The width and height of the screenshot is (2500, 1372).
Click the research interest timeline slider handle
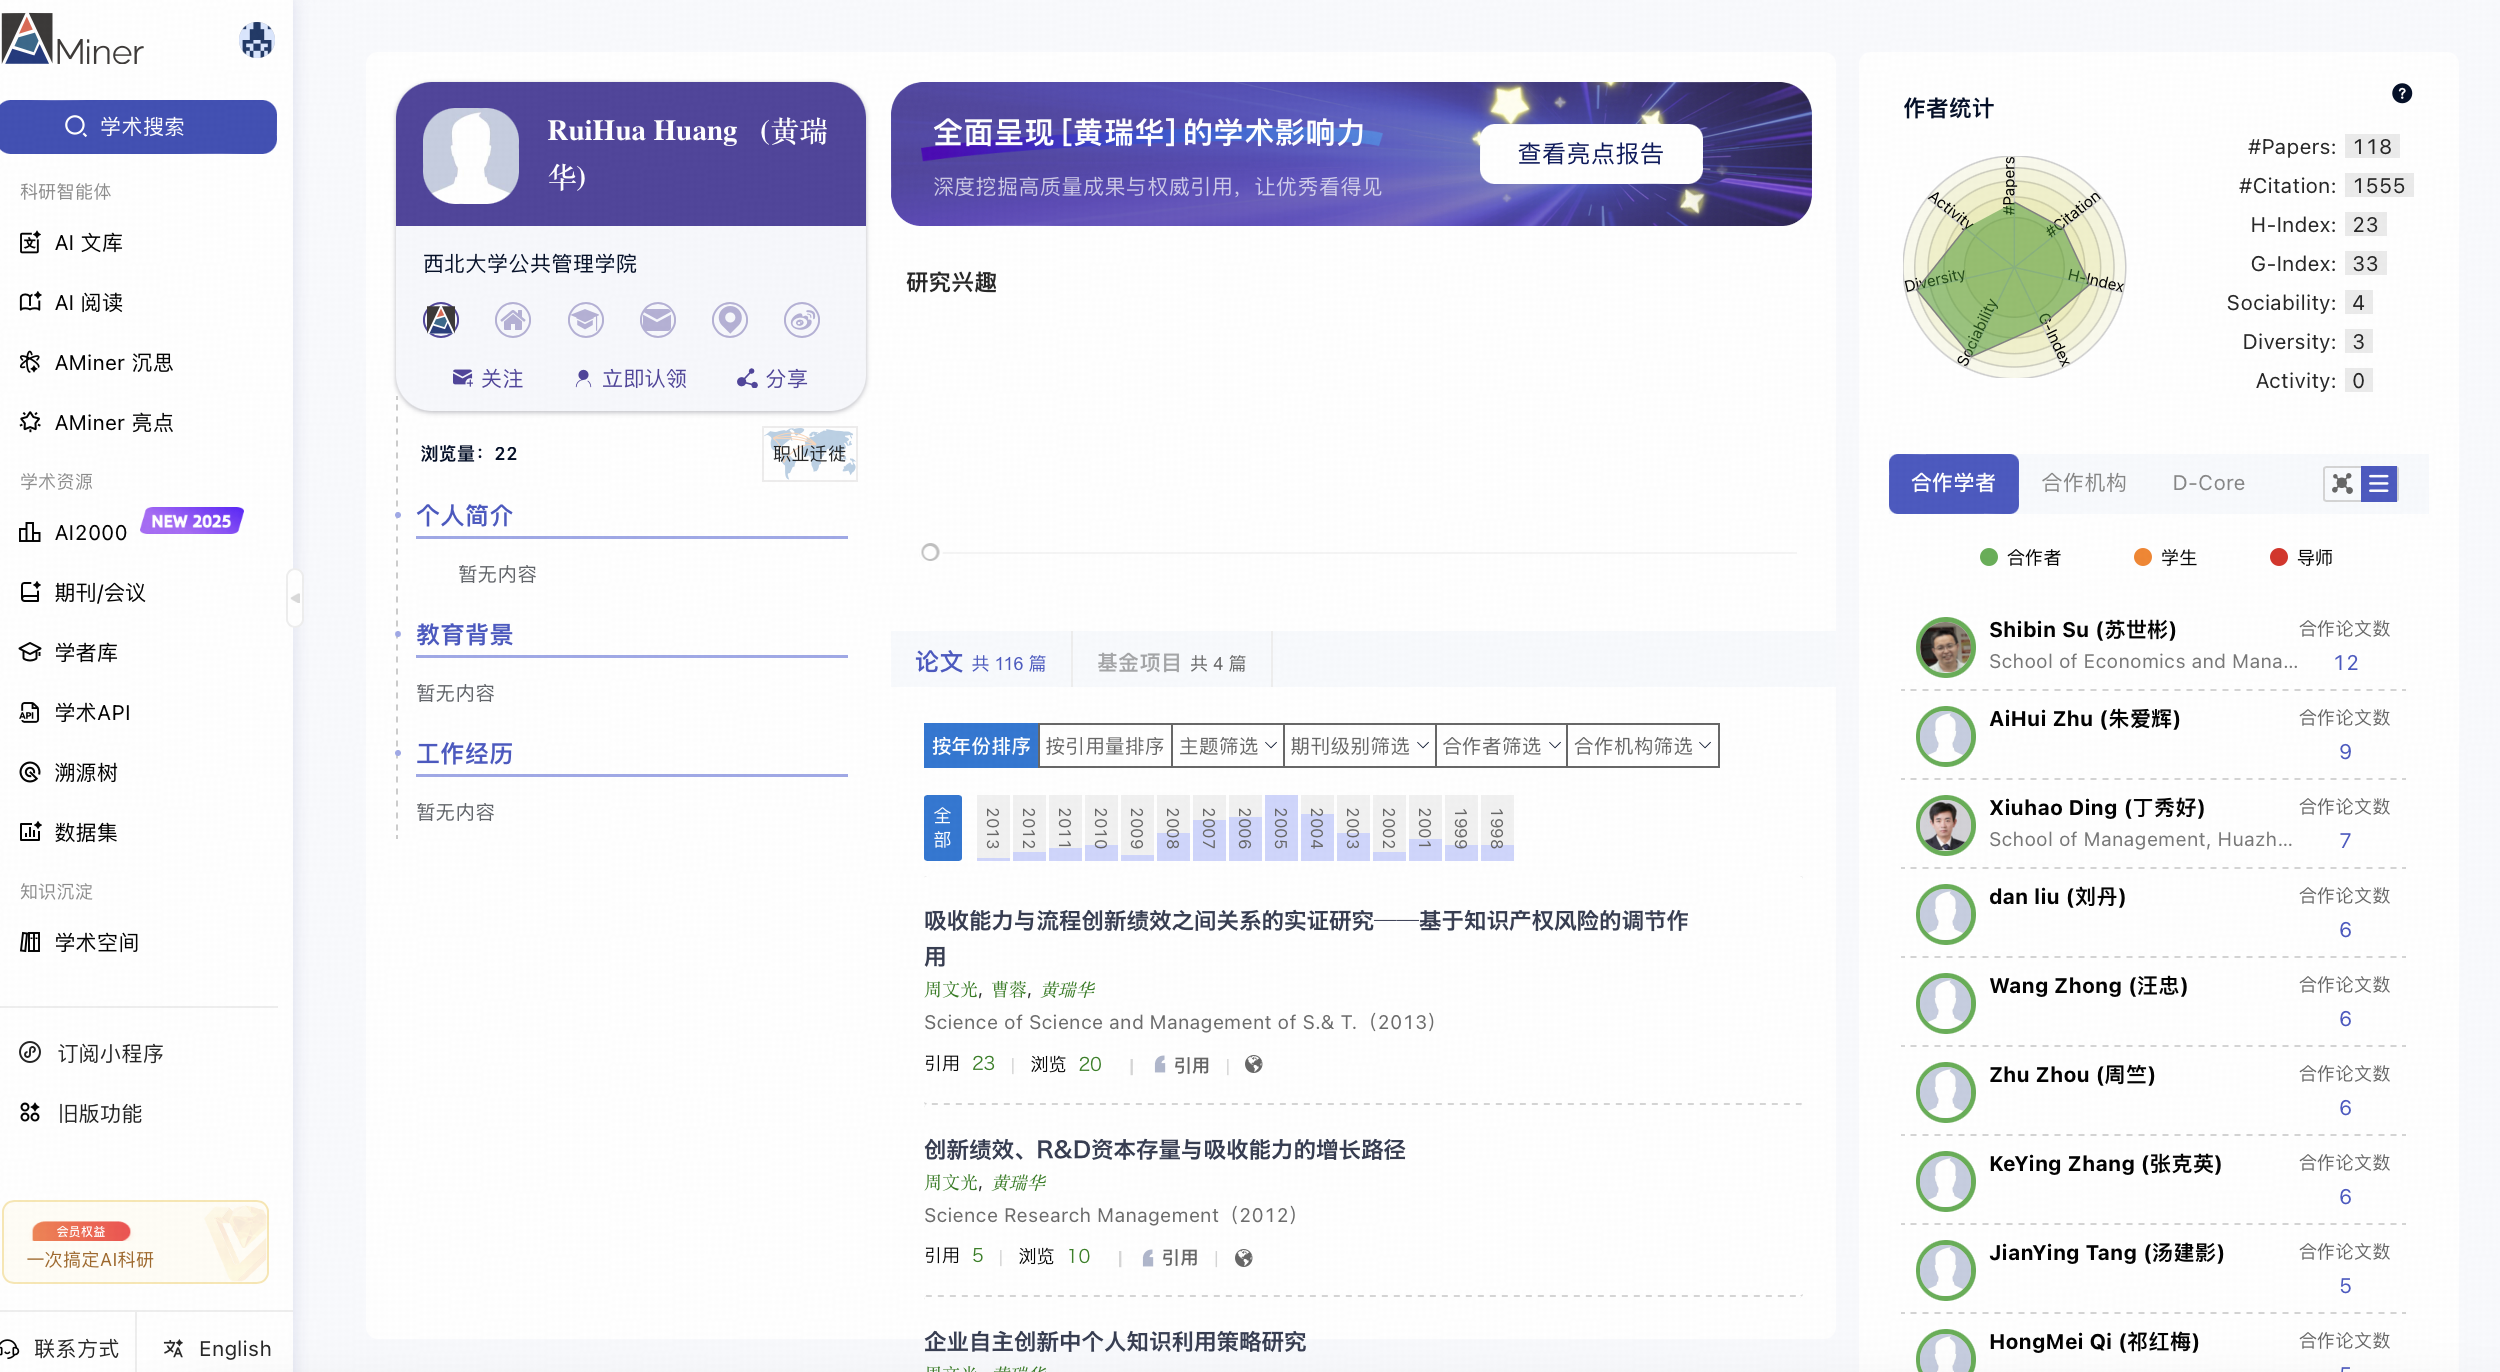pos(930,552)
